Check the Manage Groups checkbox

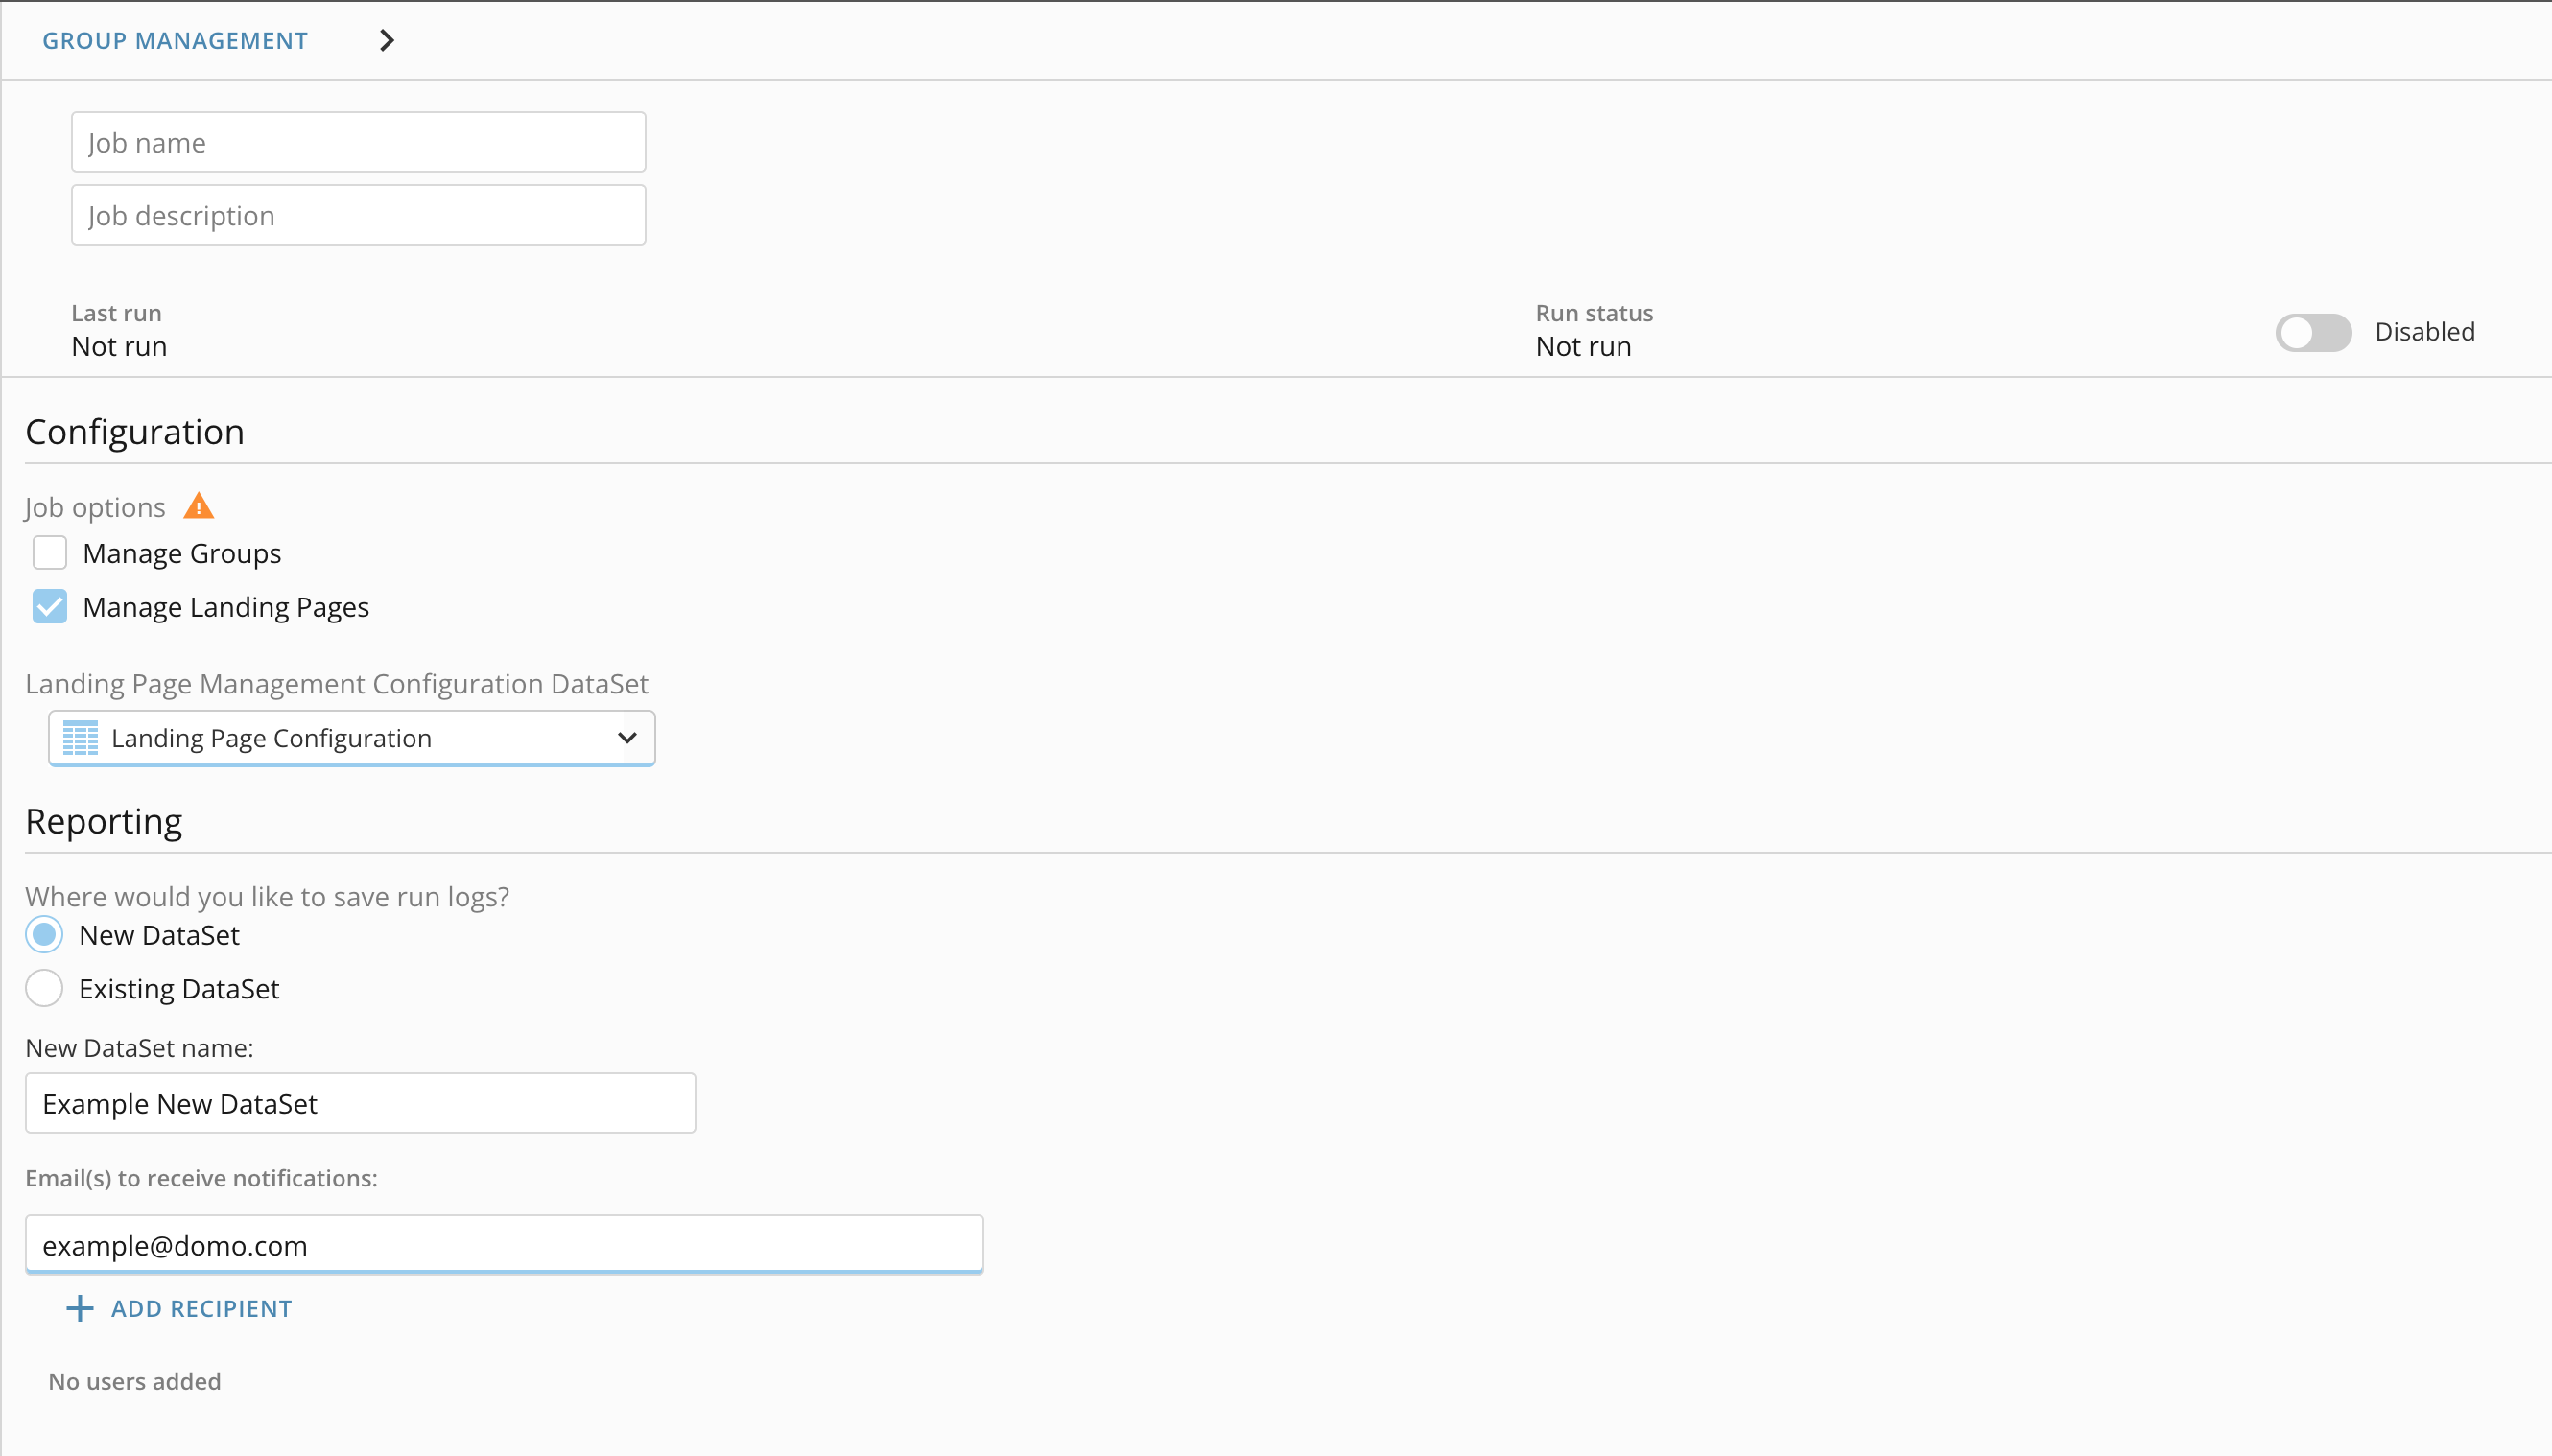[50, 553]
